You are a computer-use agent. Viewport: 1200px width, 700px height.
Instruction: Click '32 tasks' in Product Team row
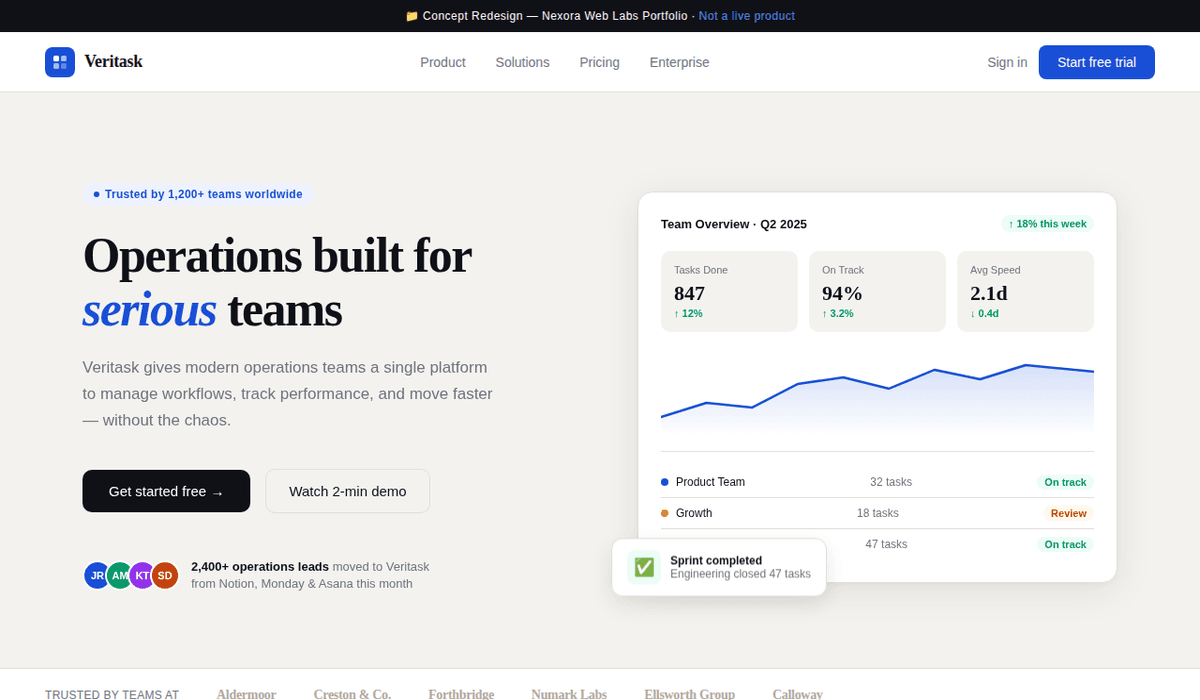[x=891, y=482]
